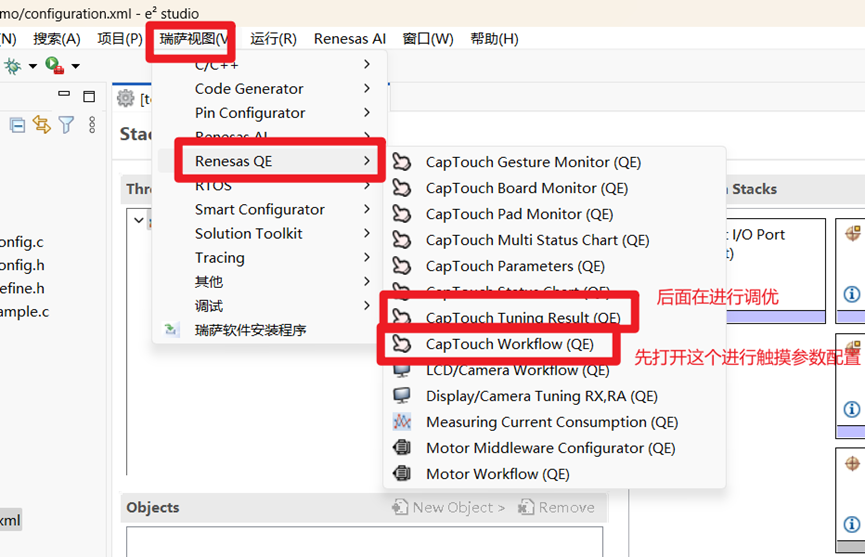Select onfig.c file in project tree
Viewport: 865px width, 557px height.
coord(22,242)
